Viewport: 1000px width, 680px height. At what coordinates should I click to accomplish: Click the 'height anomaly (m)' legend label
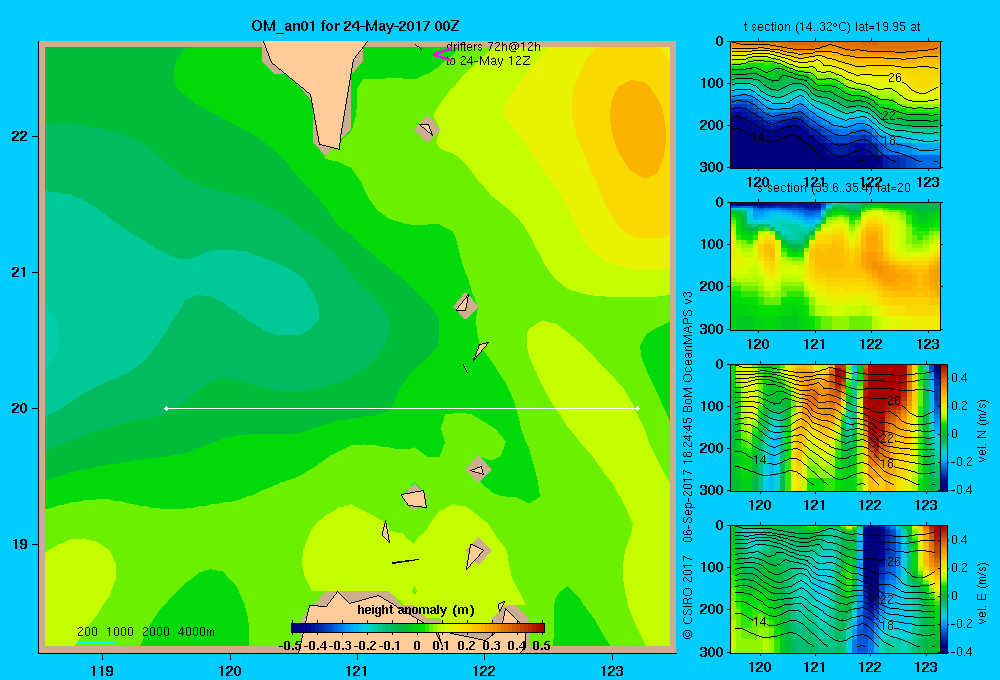(x=416, y=610)
